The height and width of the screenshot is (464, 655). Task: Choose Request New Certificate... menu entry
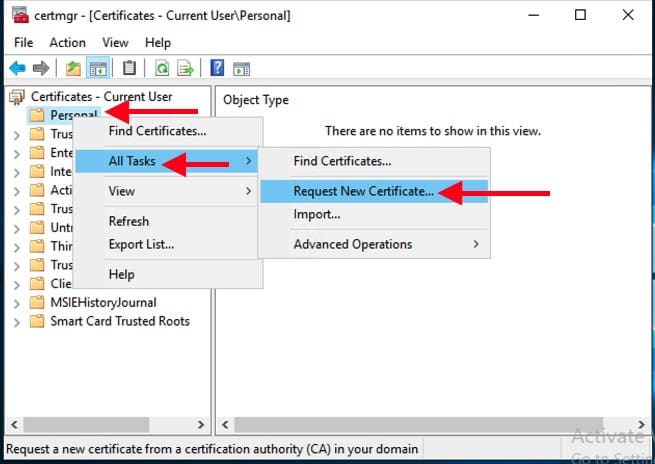tap(363, 191)
